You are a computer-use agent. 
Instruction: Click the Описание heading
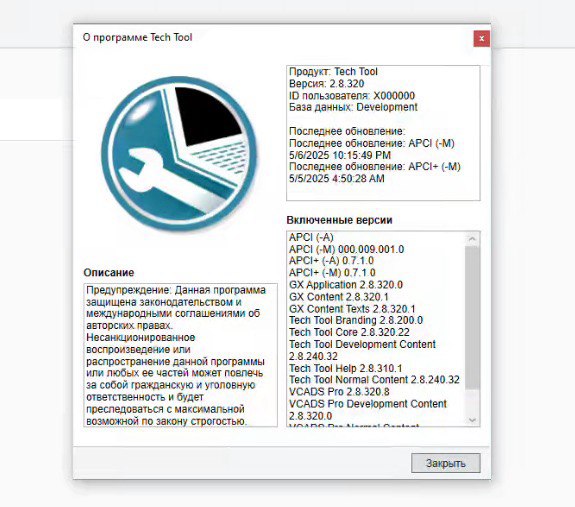[109, 273]
